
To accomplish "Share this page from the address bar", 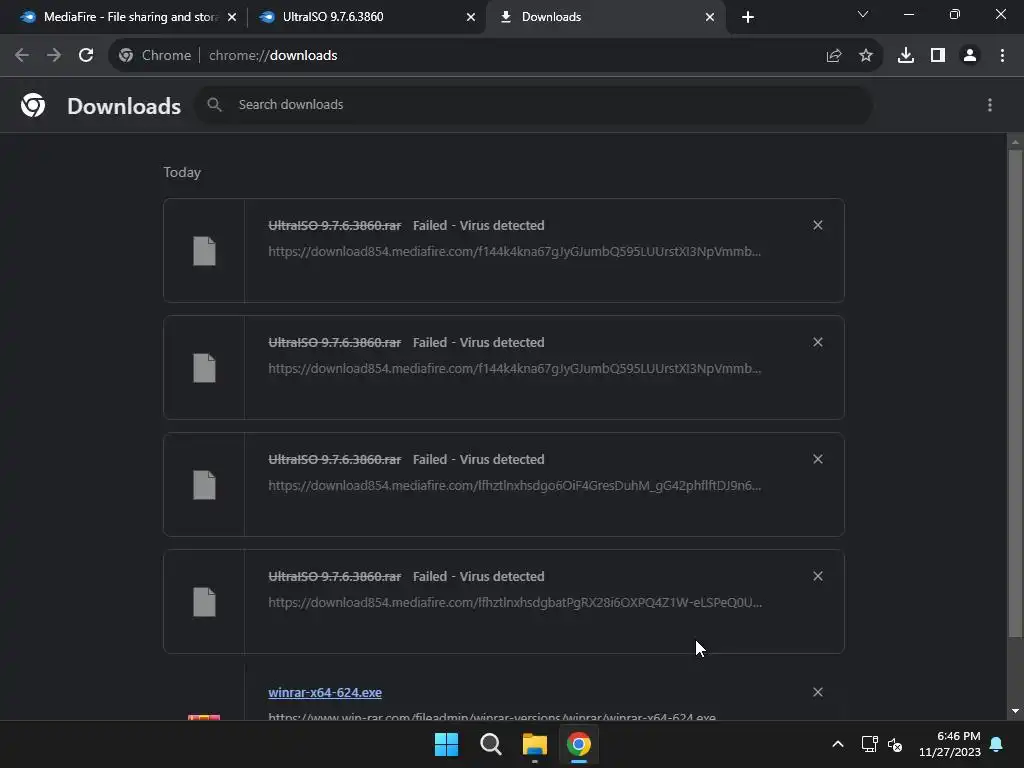I will click(x=834, y=56).
